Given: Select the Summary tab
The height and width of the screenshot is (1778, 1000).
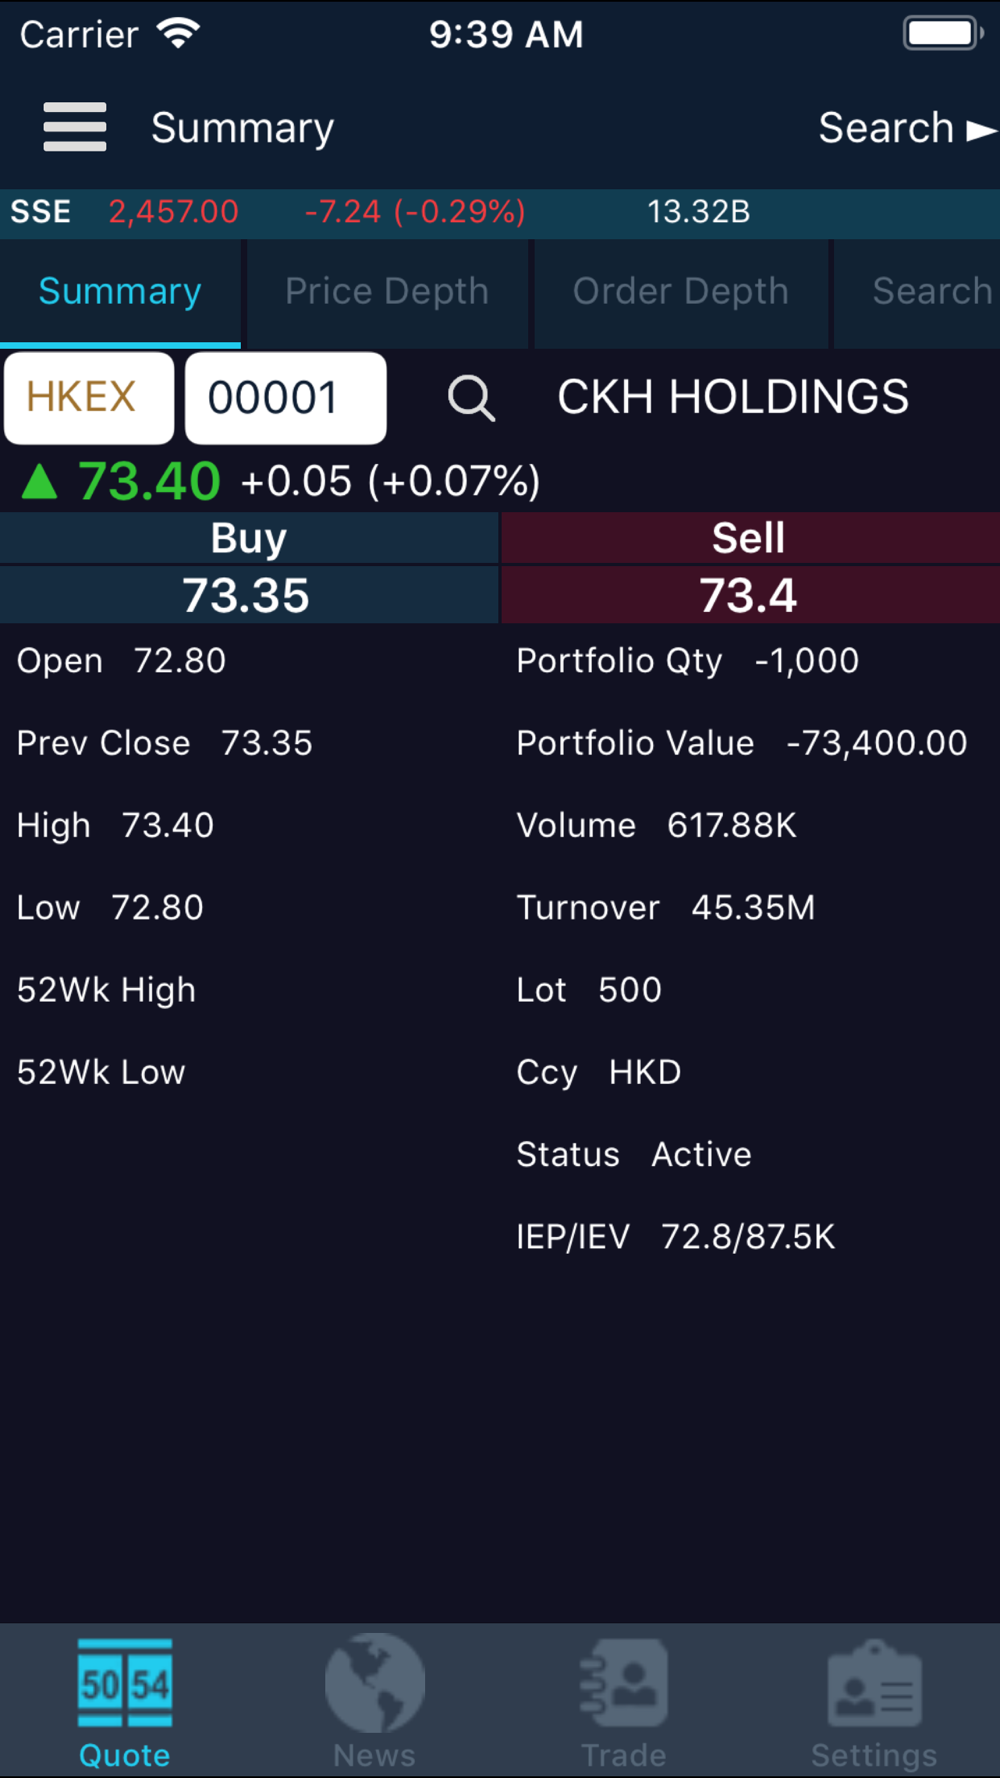Looking at the screenshot, I should click(120, 292).
